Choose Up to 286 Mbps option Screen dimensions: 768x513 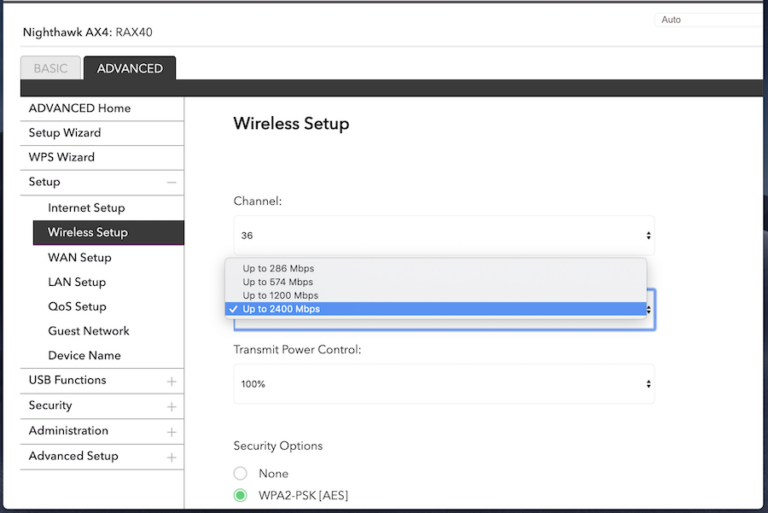278,268
